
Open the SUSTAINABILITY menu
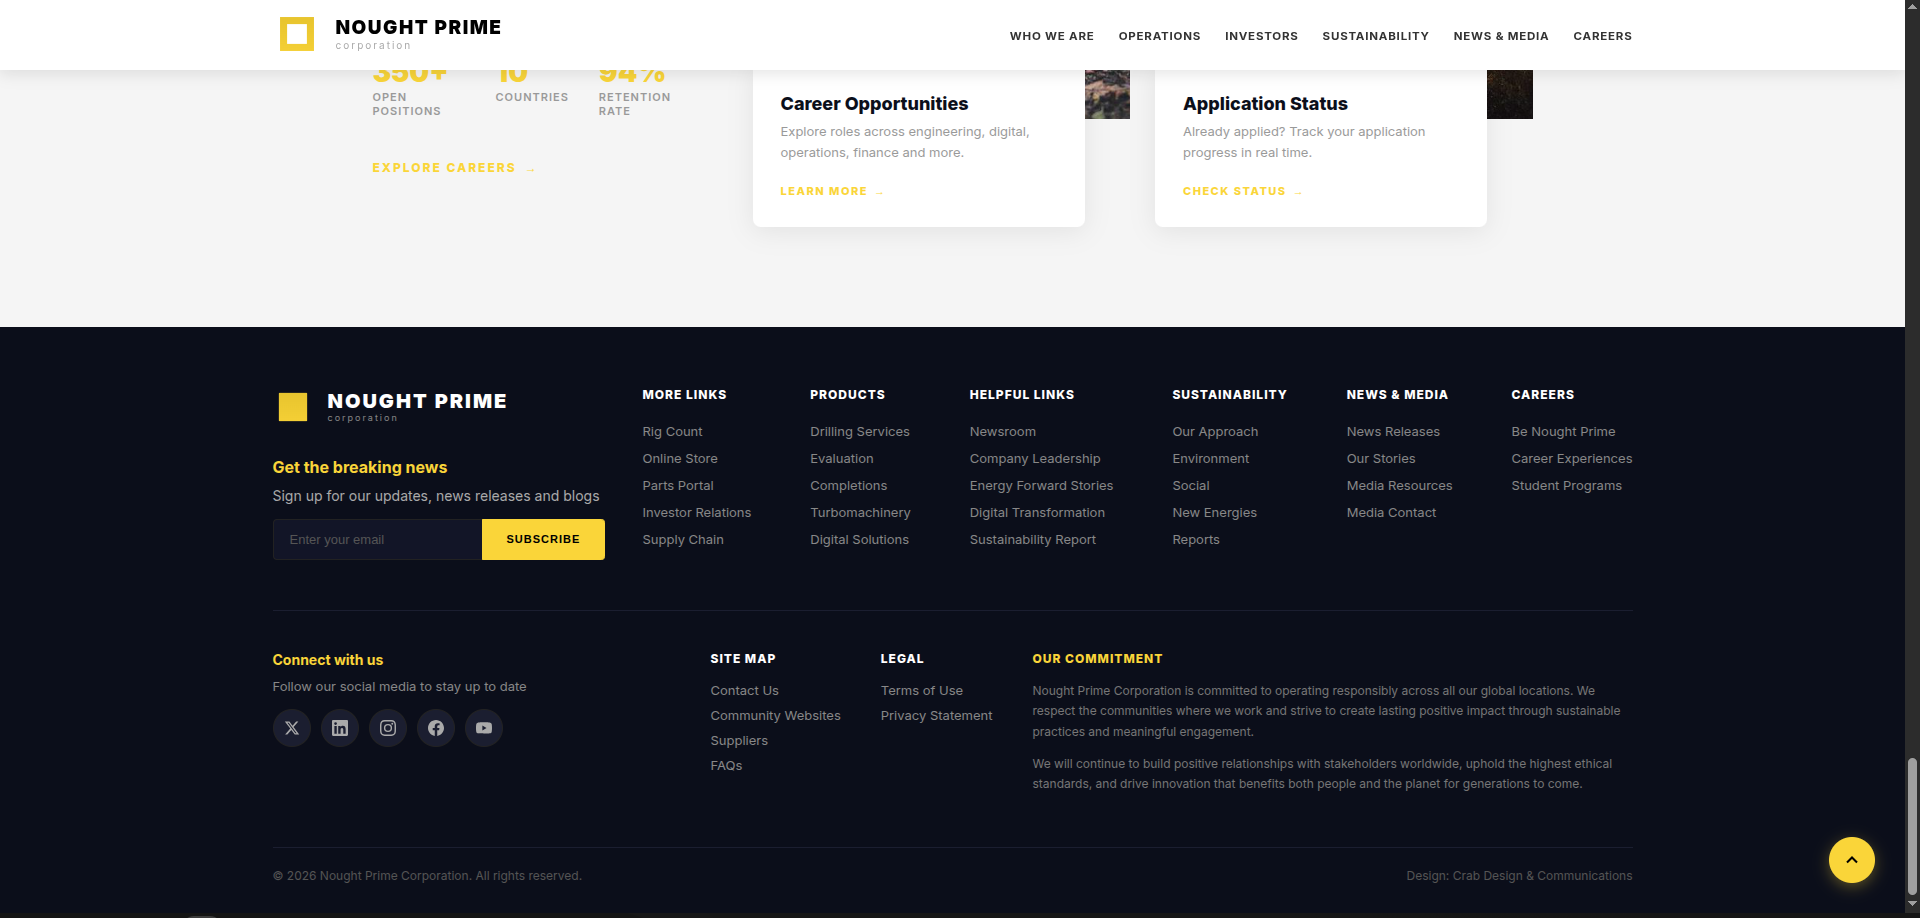click(x=1375, y=36)
